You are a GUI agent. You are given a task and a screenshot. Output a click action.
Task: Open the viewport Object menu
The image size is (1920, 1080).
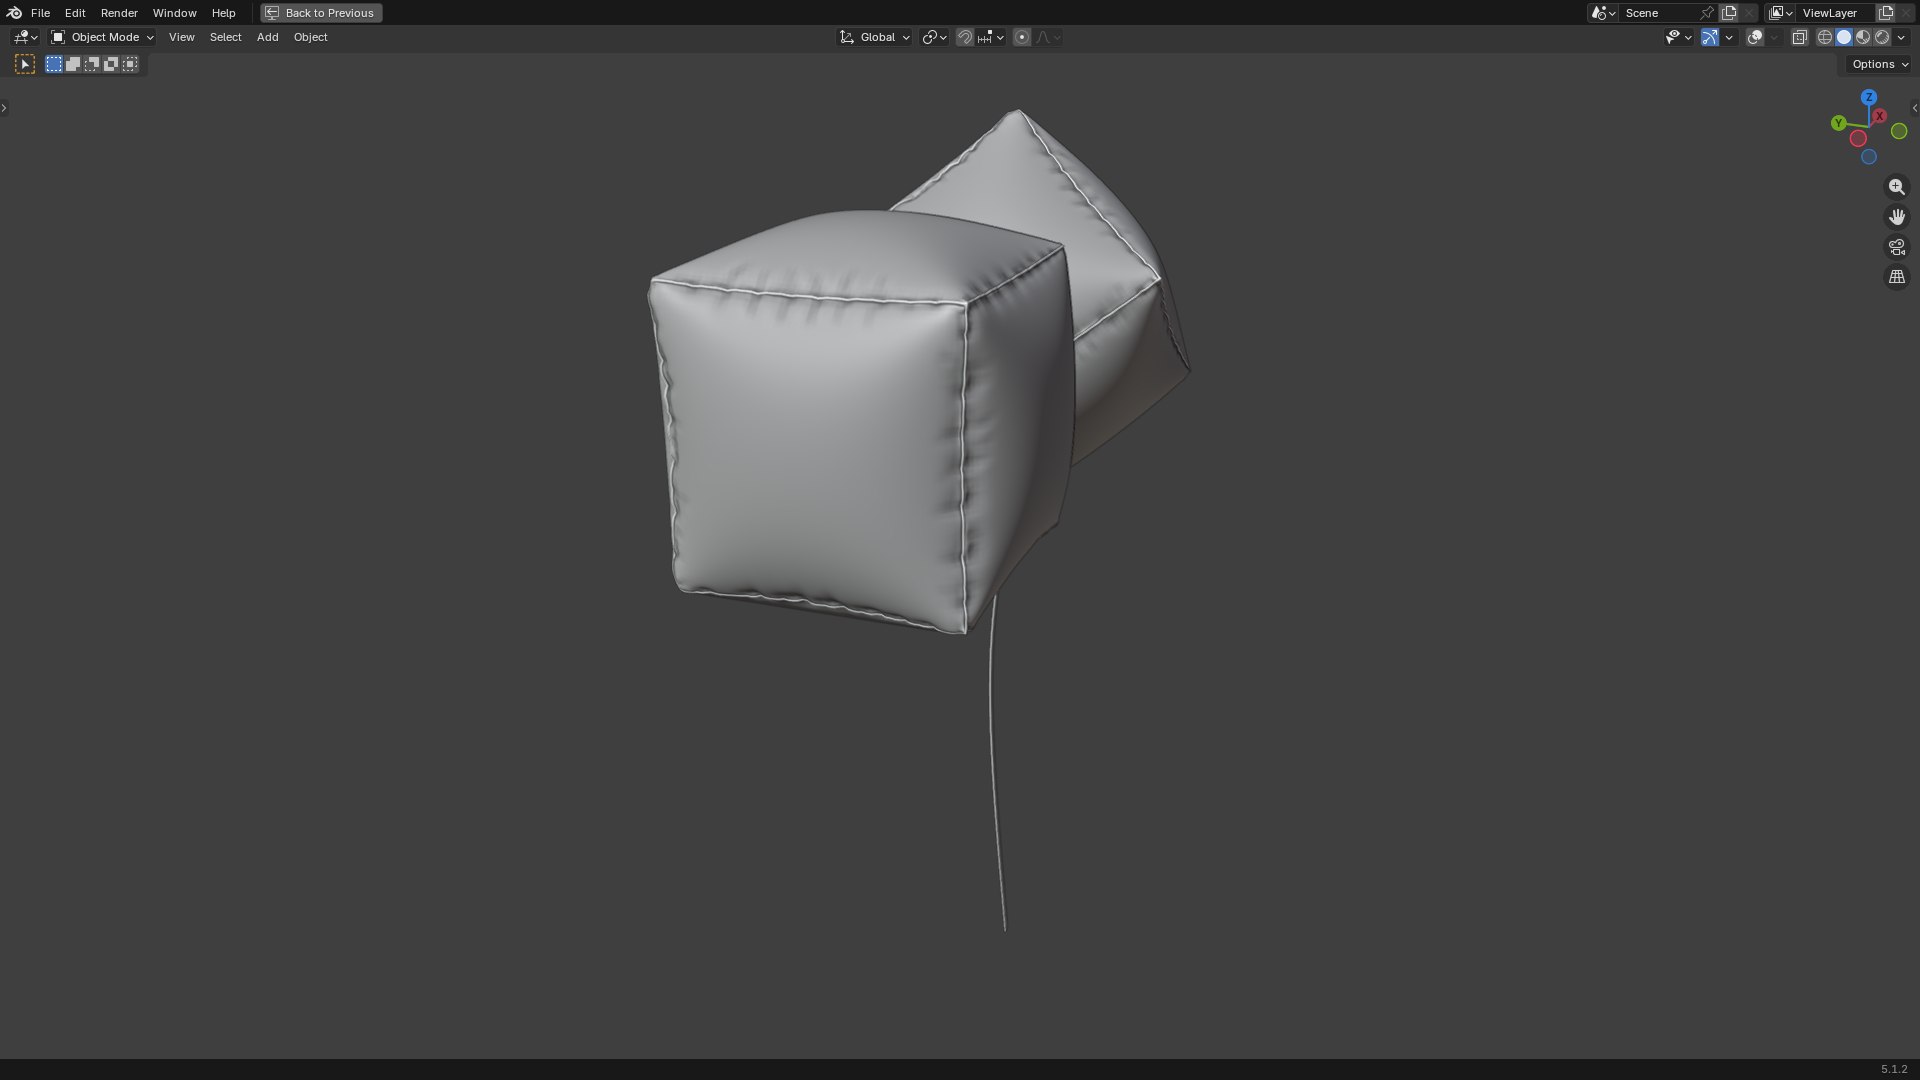tap(310, 37)
